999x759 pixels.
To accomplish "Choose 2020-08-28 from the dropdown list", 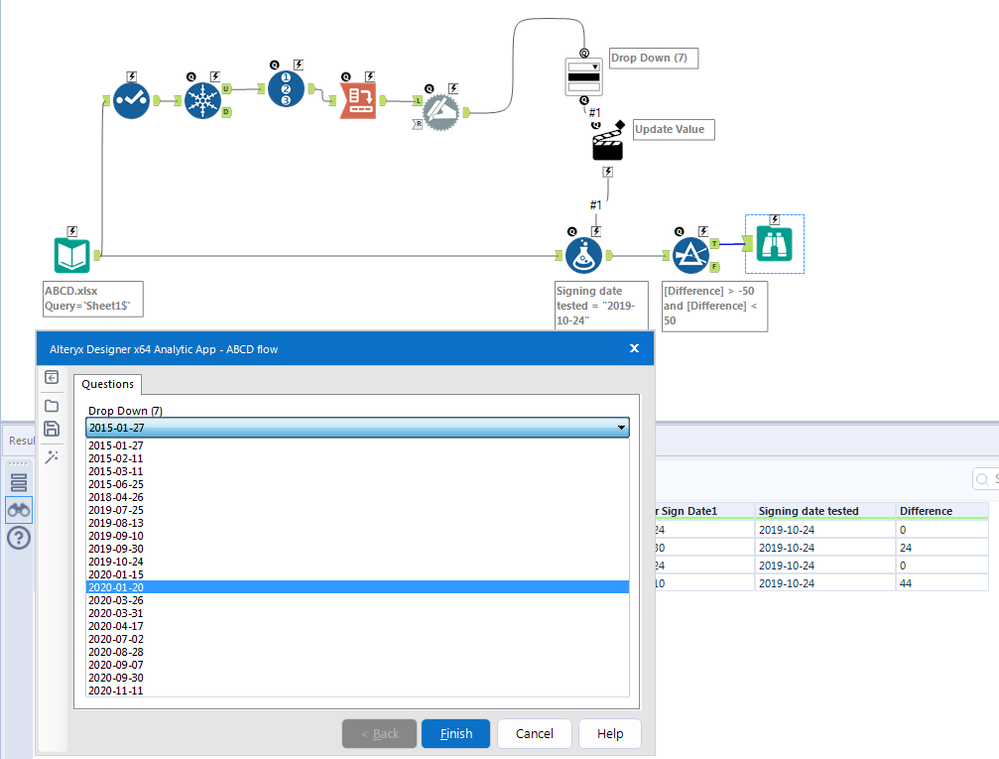I will [357, 652].
